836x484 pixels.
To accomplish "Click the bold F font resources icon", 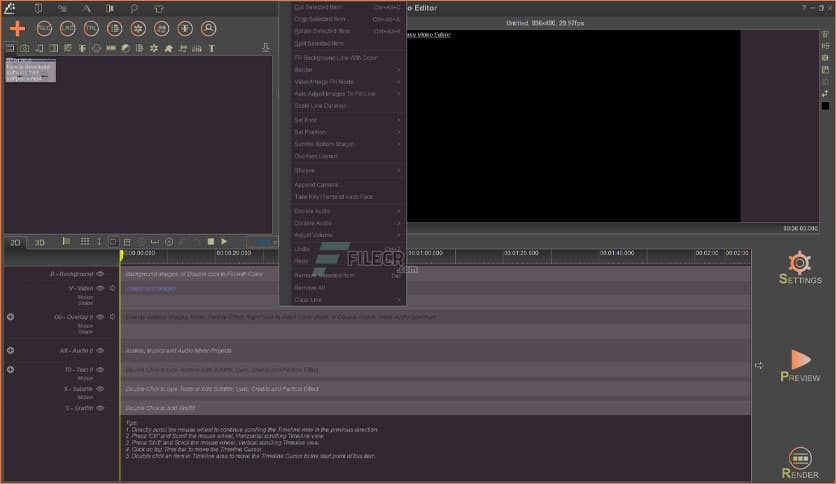I will tap(82, 48).
